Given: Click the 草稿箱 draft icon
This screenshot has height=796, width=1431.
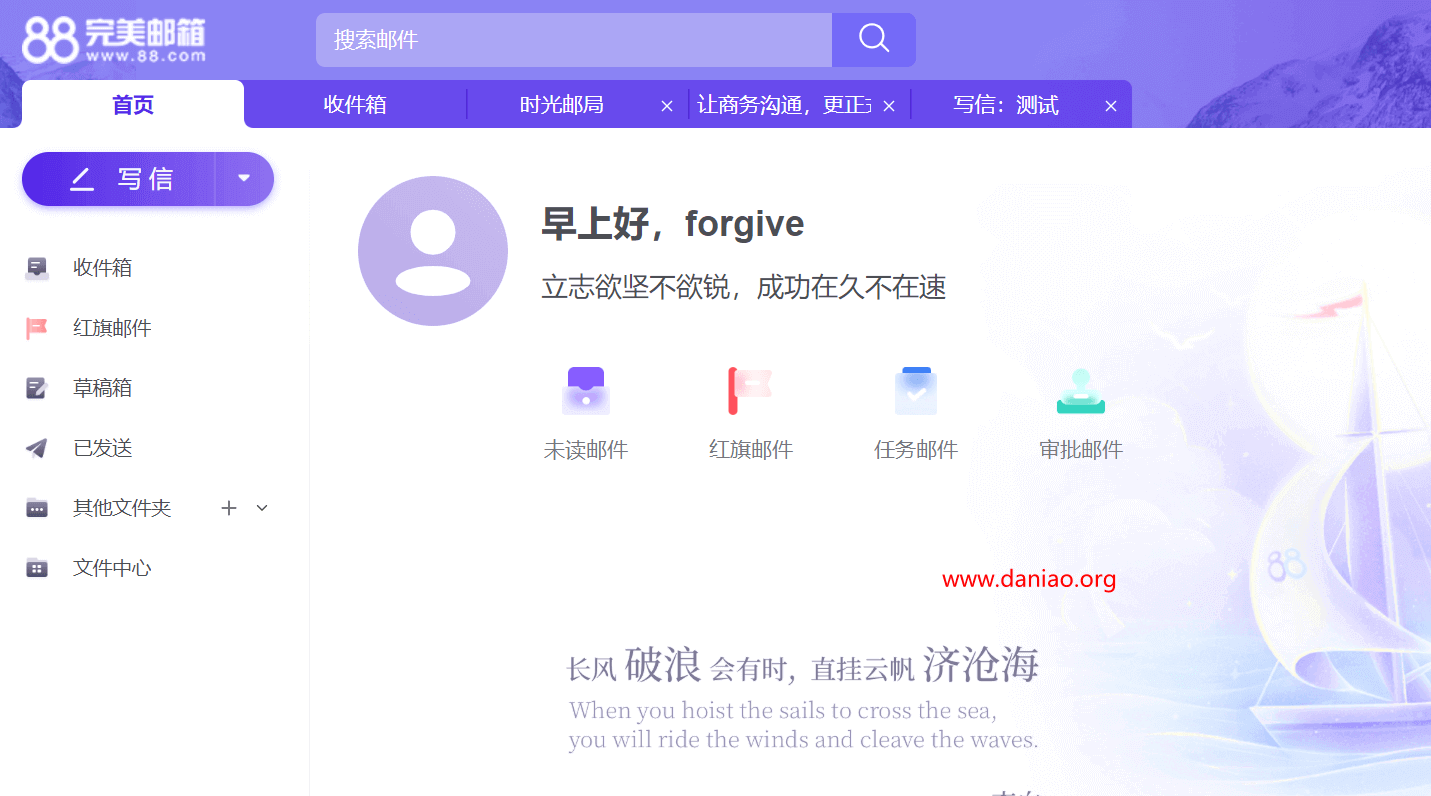Looking at the screenshot, I should click(37, 388).
